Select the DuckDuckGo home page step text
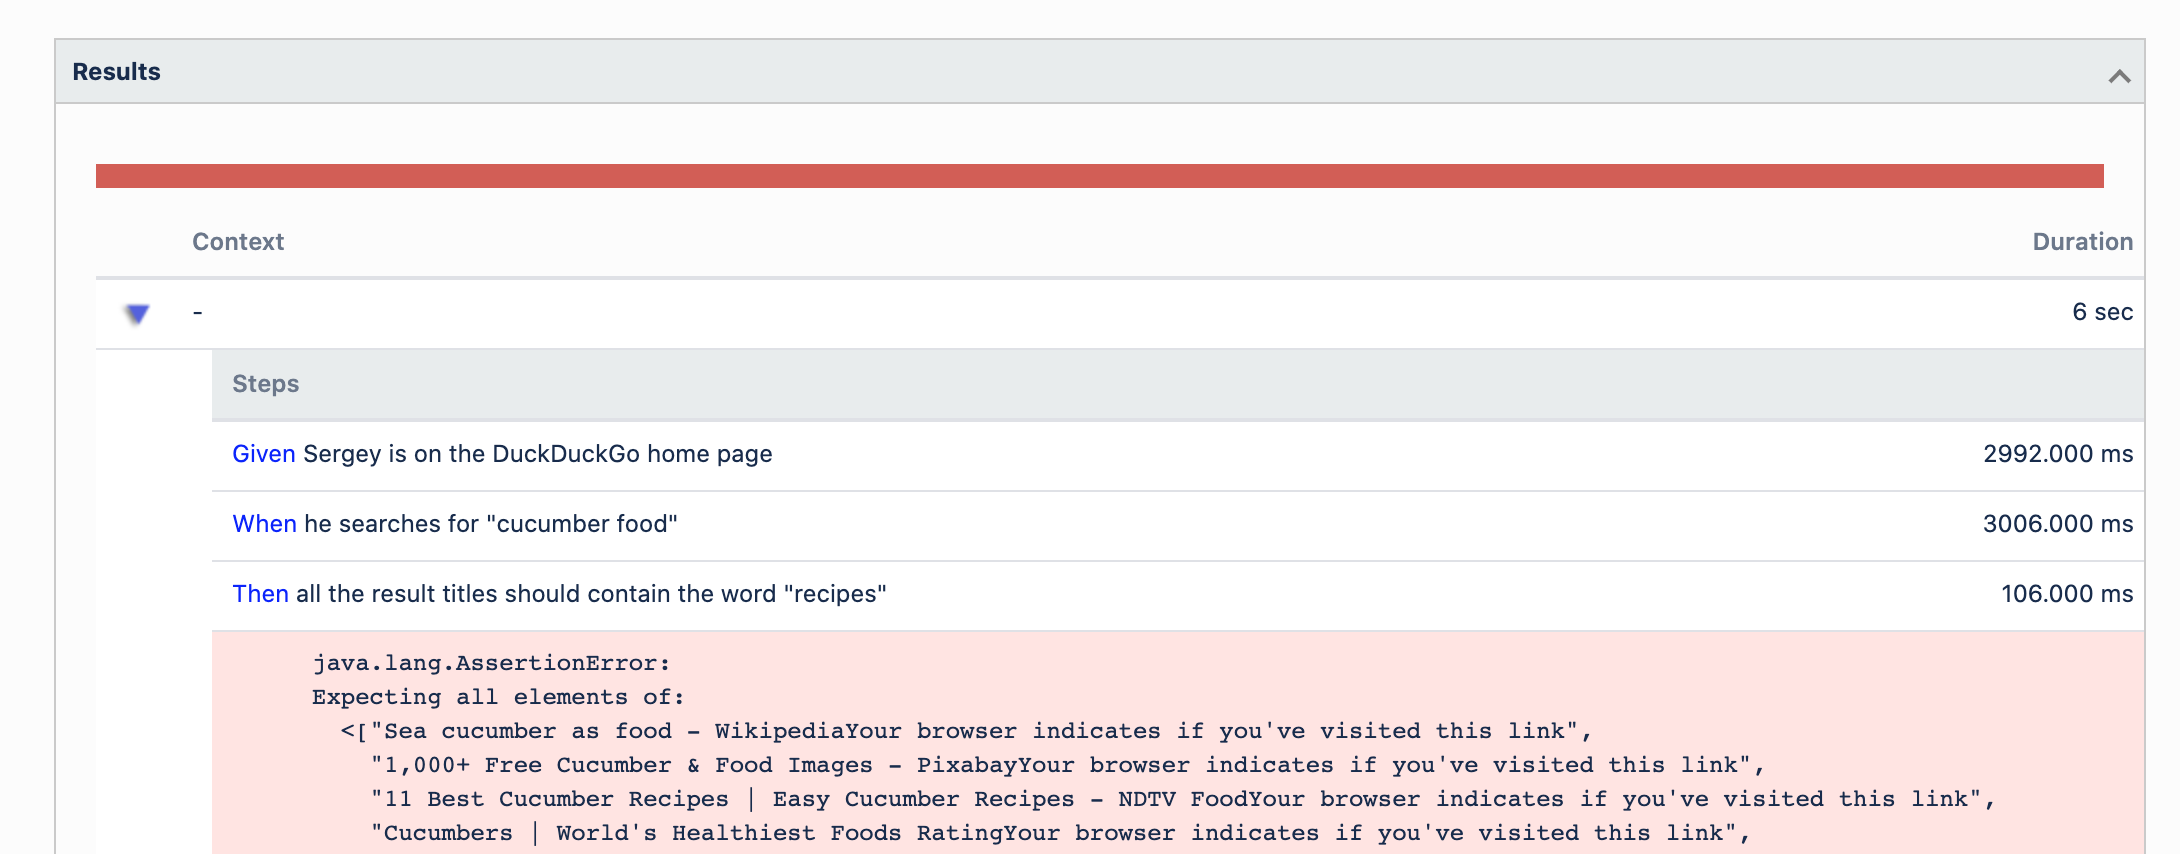This screenshot has width=2180, height=854. (537, 454)
